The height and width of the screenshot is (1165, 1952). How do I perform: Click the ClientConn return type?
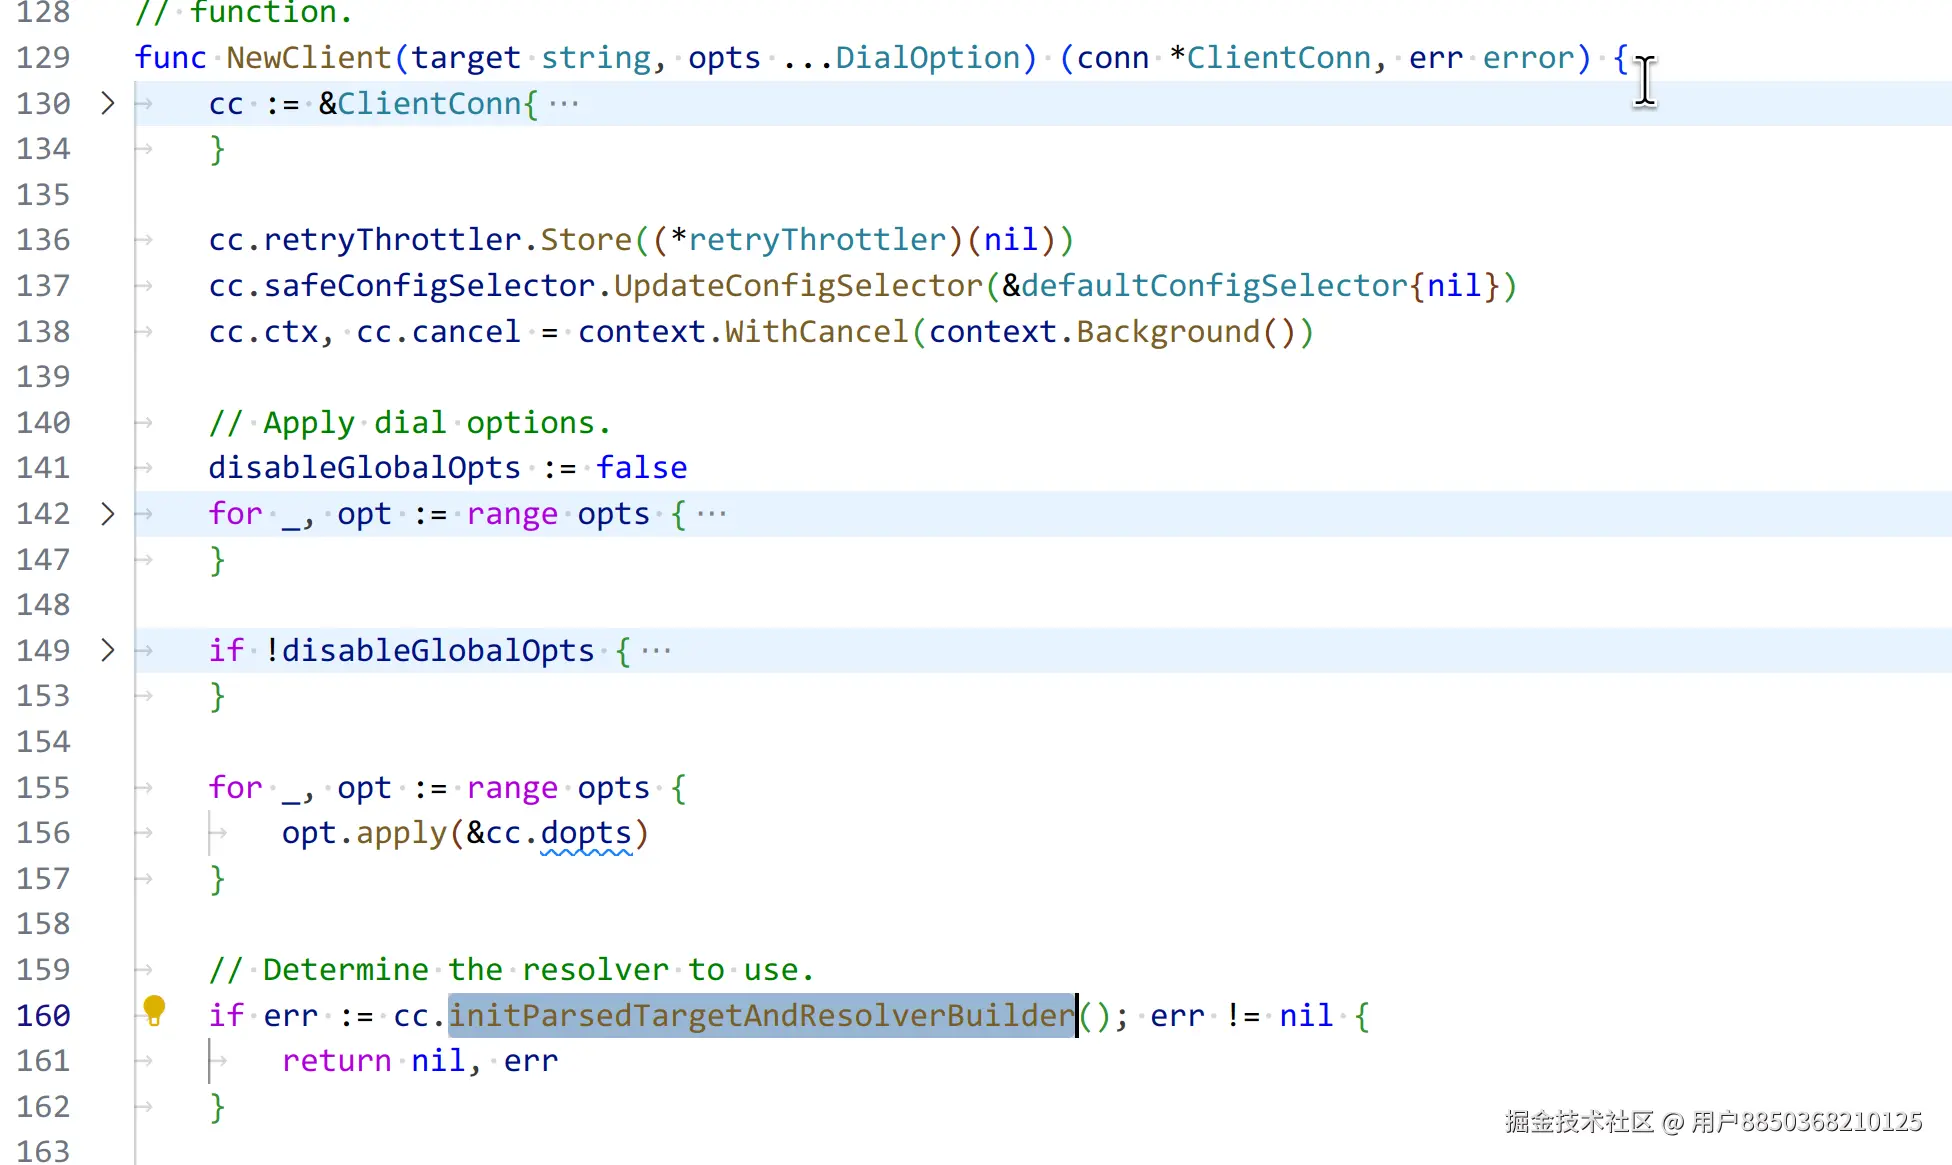point(1278,58)
